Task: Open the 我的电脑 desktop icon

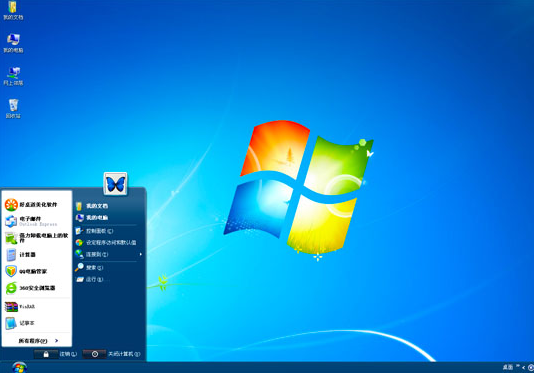Action: pos(13,43)
